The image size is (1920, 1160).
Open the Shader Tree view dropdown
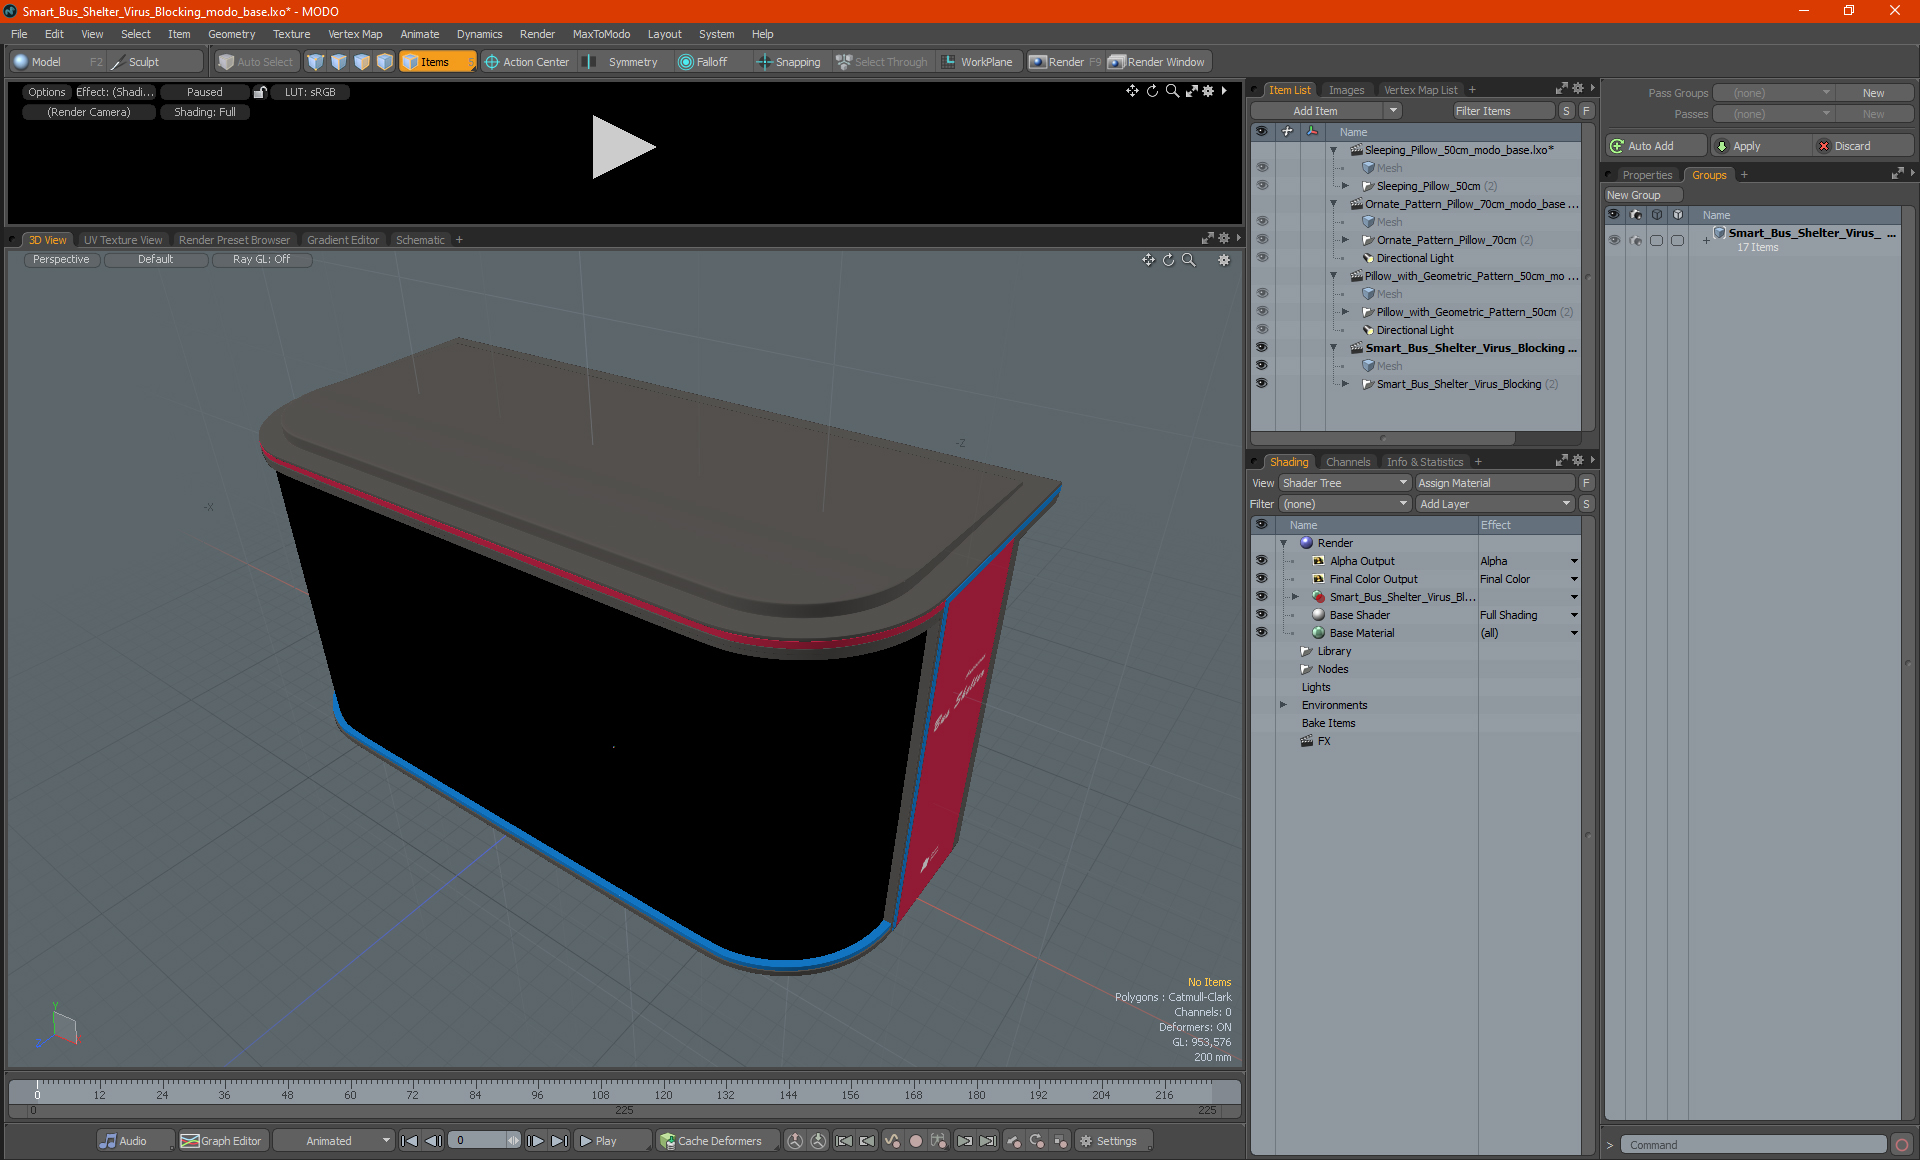(1344, 483)
